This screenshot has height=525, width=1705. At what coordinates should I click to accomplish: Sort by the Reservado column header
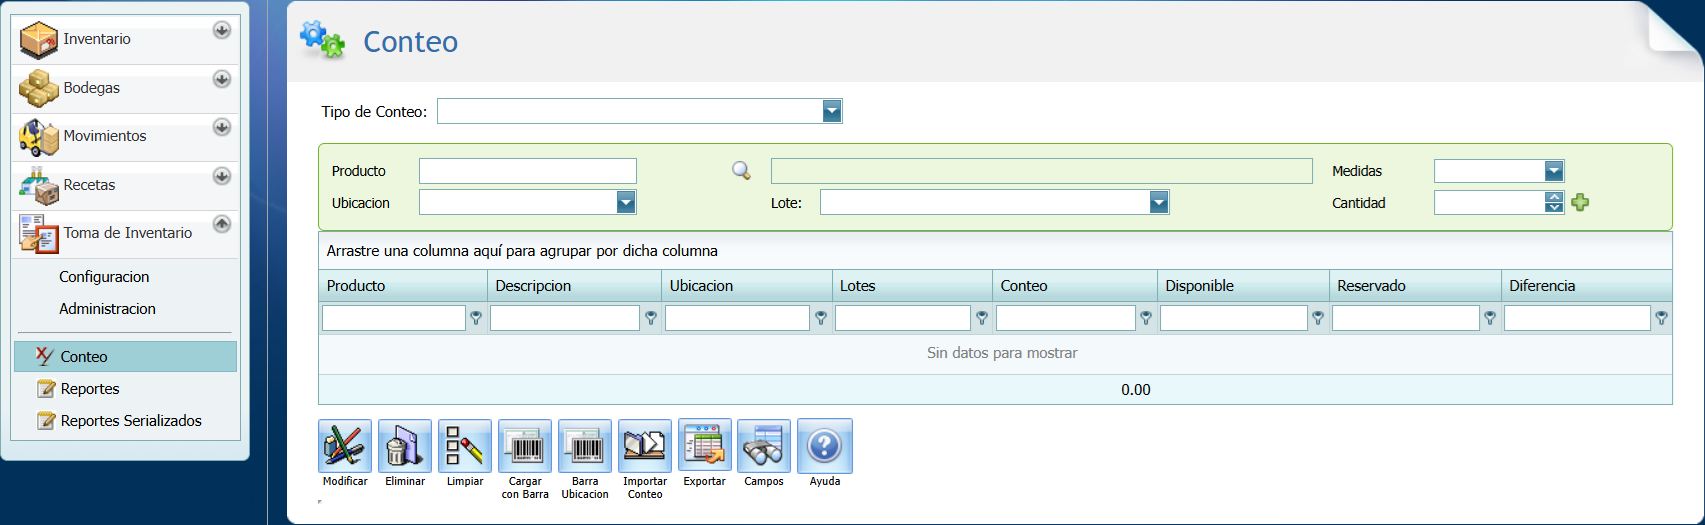click(x=1415, y=286)
